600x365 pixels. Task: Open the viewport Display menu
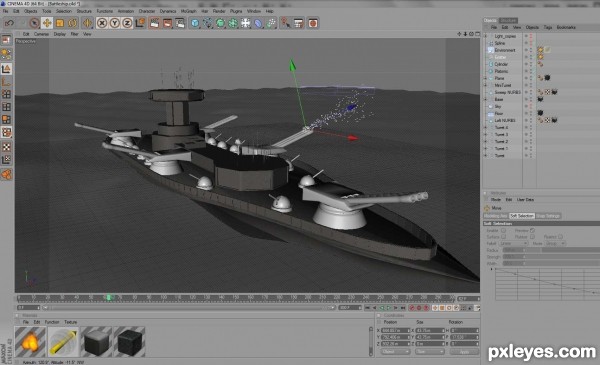pyautogui.click(x=59, y=34)
